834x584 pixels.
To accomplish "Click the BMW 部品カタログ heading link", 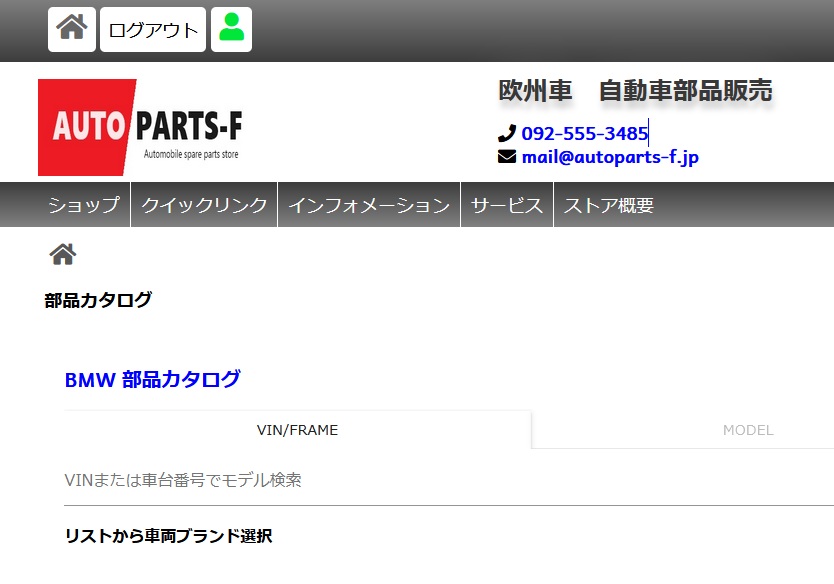I will (x=152, y=379).
